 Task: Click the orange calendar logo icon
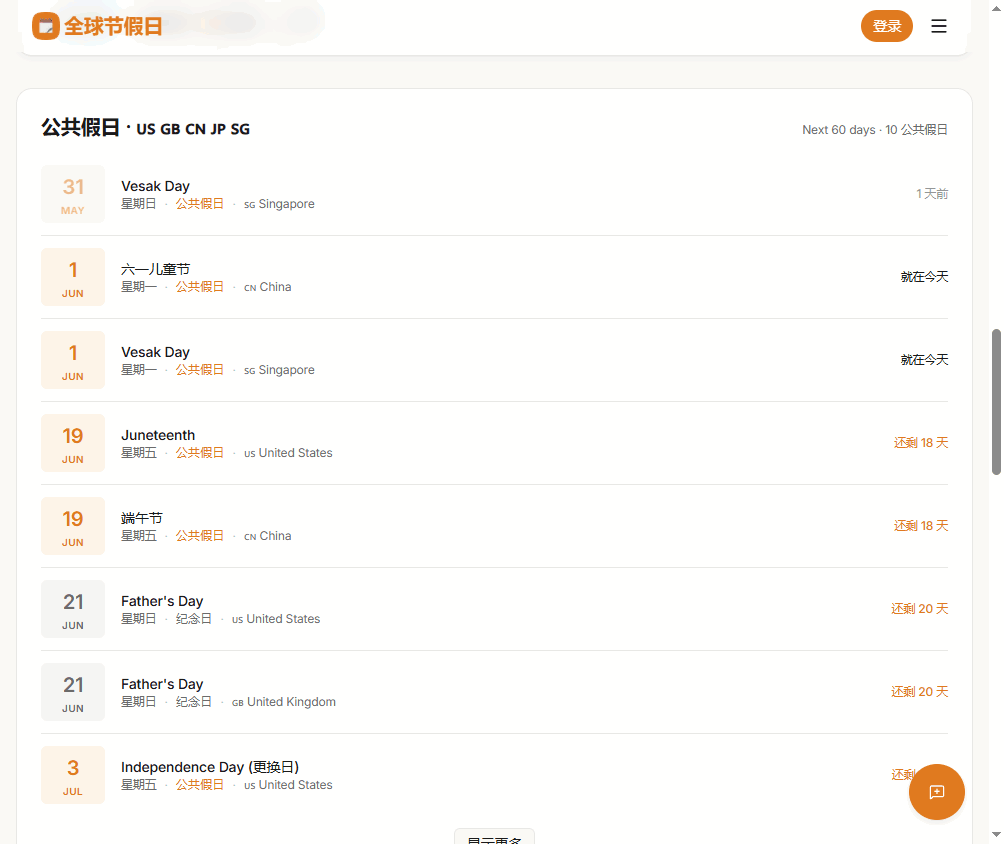[45, 26]
